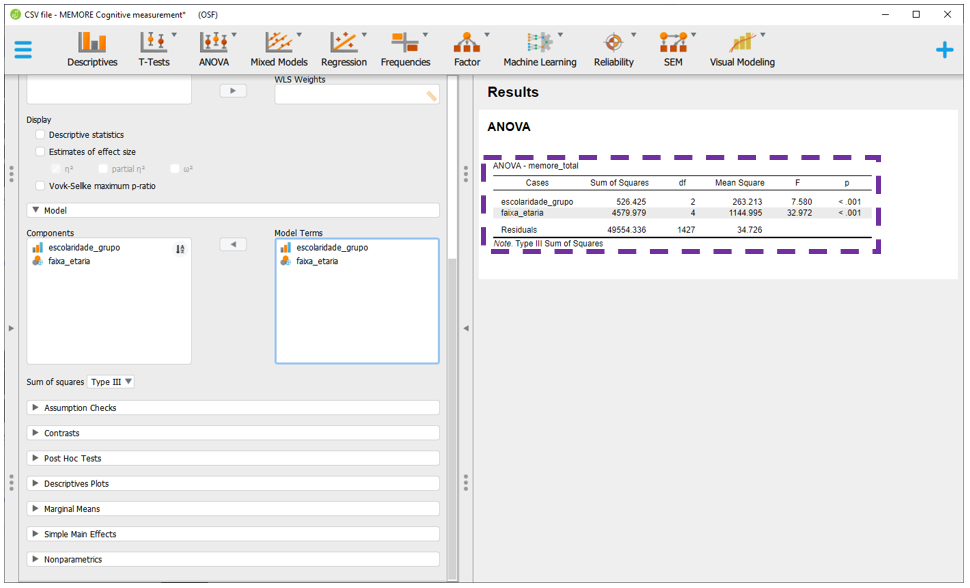The image size is (970, 588).
Task: Select faixa_etaria in Model Terms list
Action: [x=317, y=261]
